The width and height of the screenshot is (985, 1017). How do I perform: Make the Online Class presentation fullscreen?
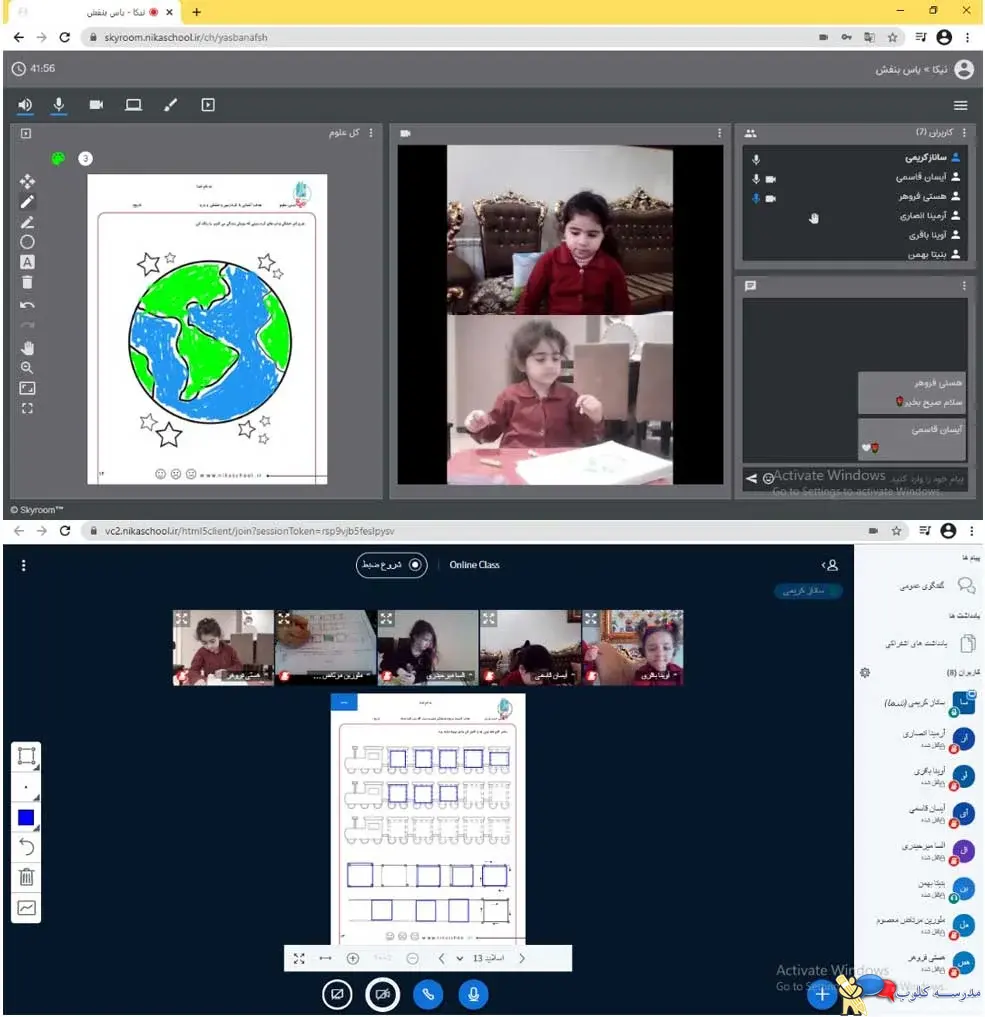pyautogui.click(x=299, y=959)
